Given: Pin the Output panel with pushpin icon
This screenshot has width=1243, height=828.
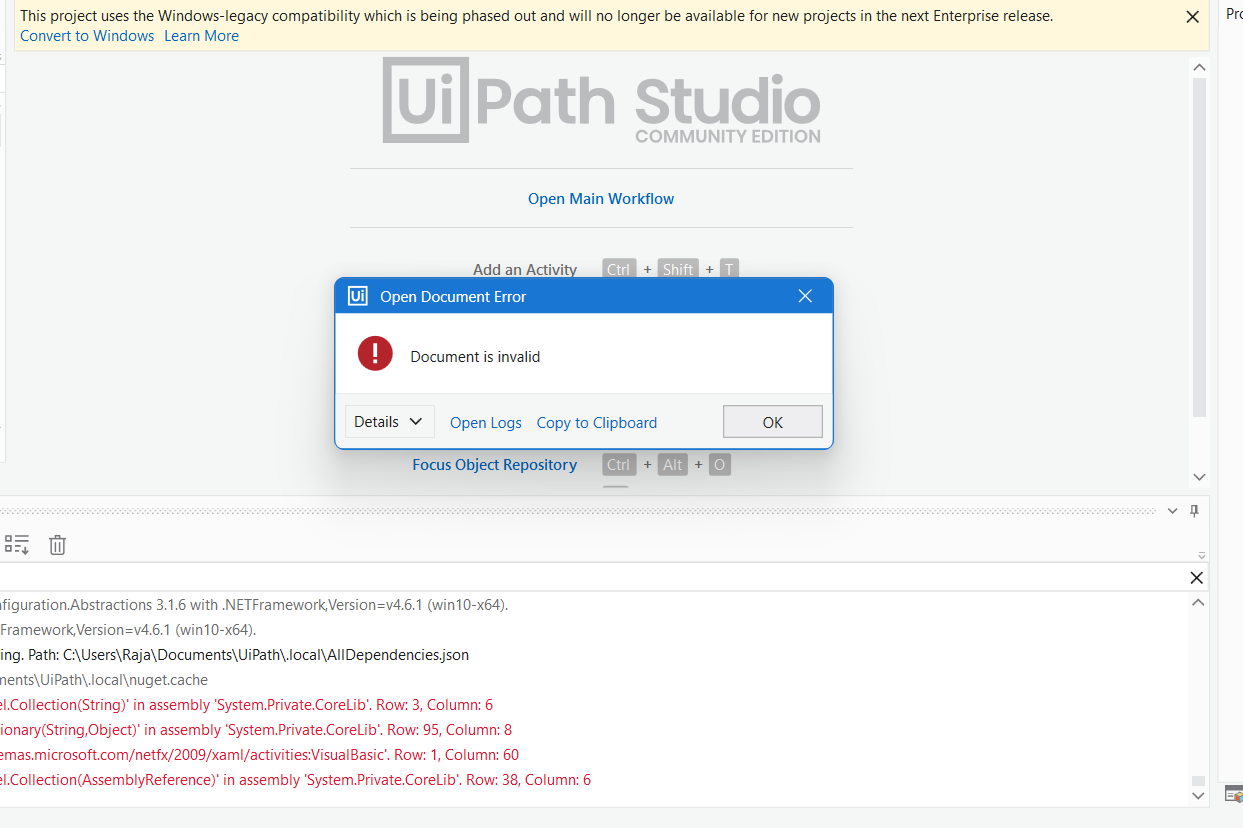Looking at the screenshot, I should click(x=1194, y=511).
